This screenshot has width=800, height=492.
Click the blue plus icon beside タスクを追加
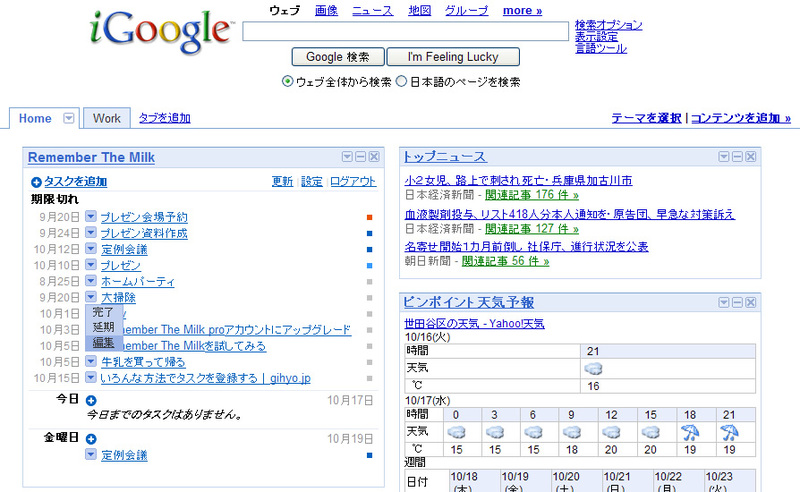(x=36, y=182)
